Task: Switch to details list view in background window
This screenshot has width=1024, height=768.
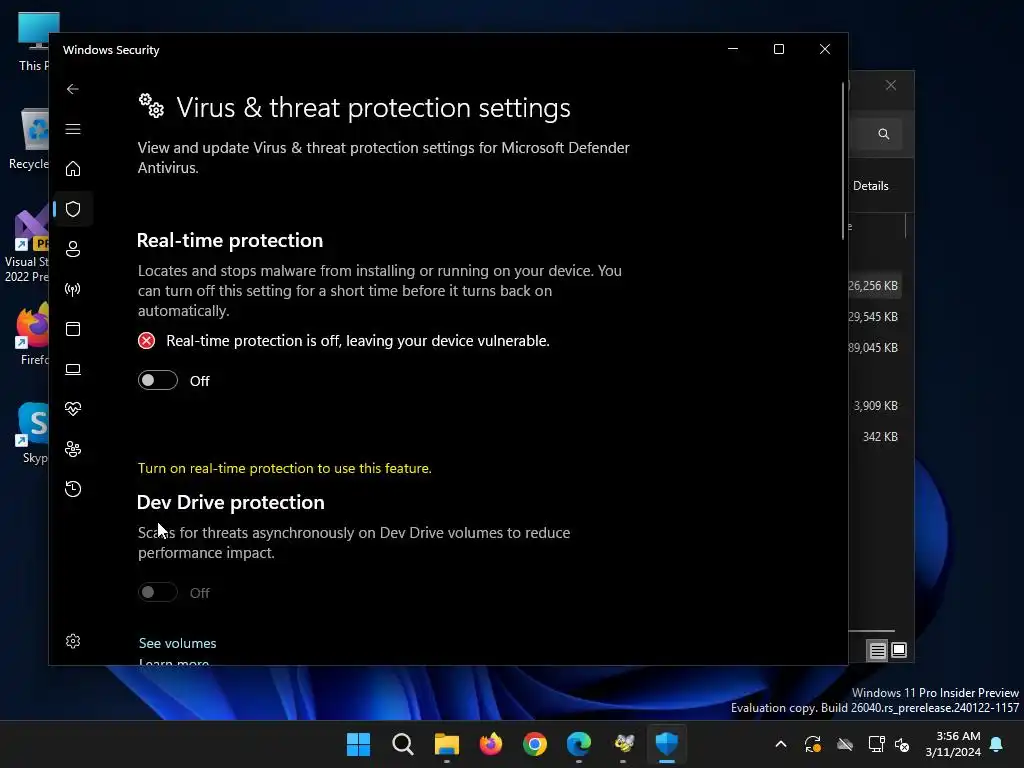Action: pyautogui.click(x=877, y=650)
